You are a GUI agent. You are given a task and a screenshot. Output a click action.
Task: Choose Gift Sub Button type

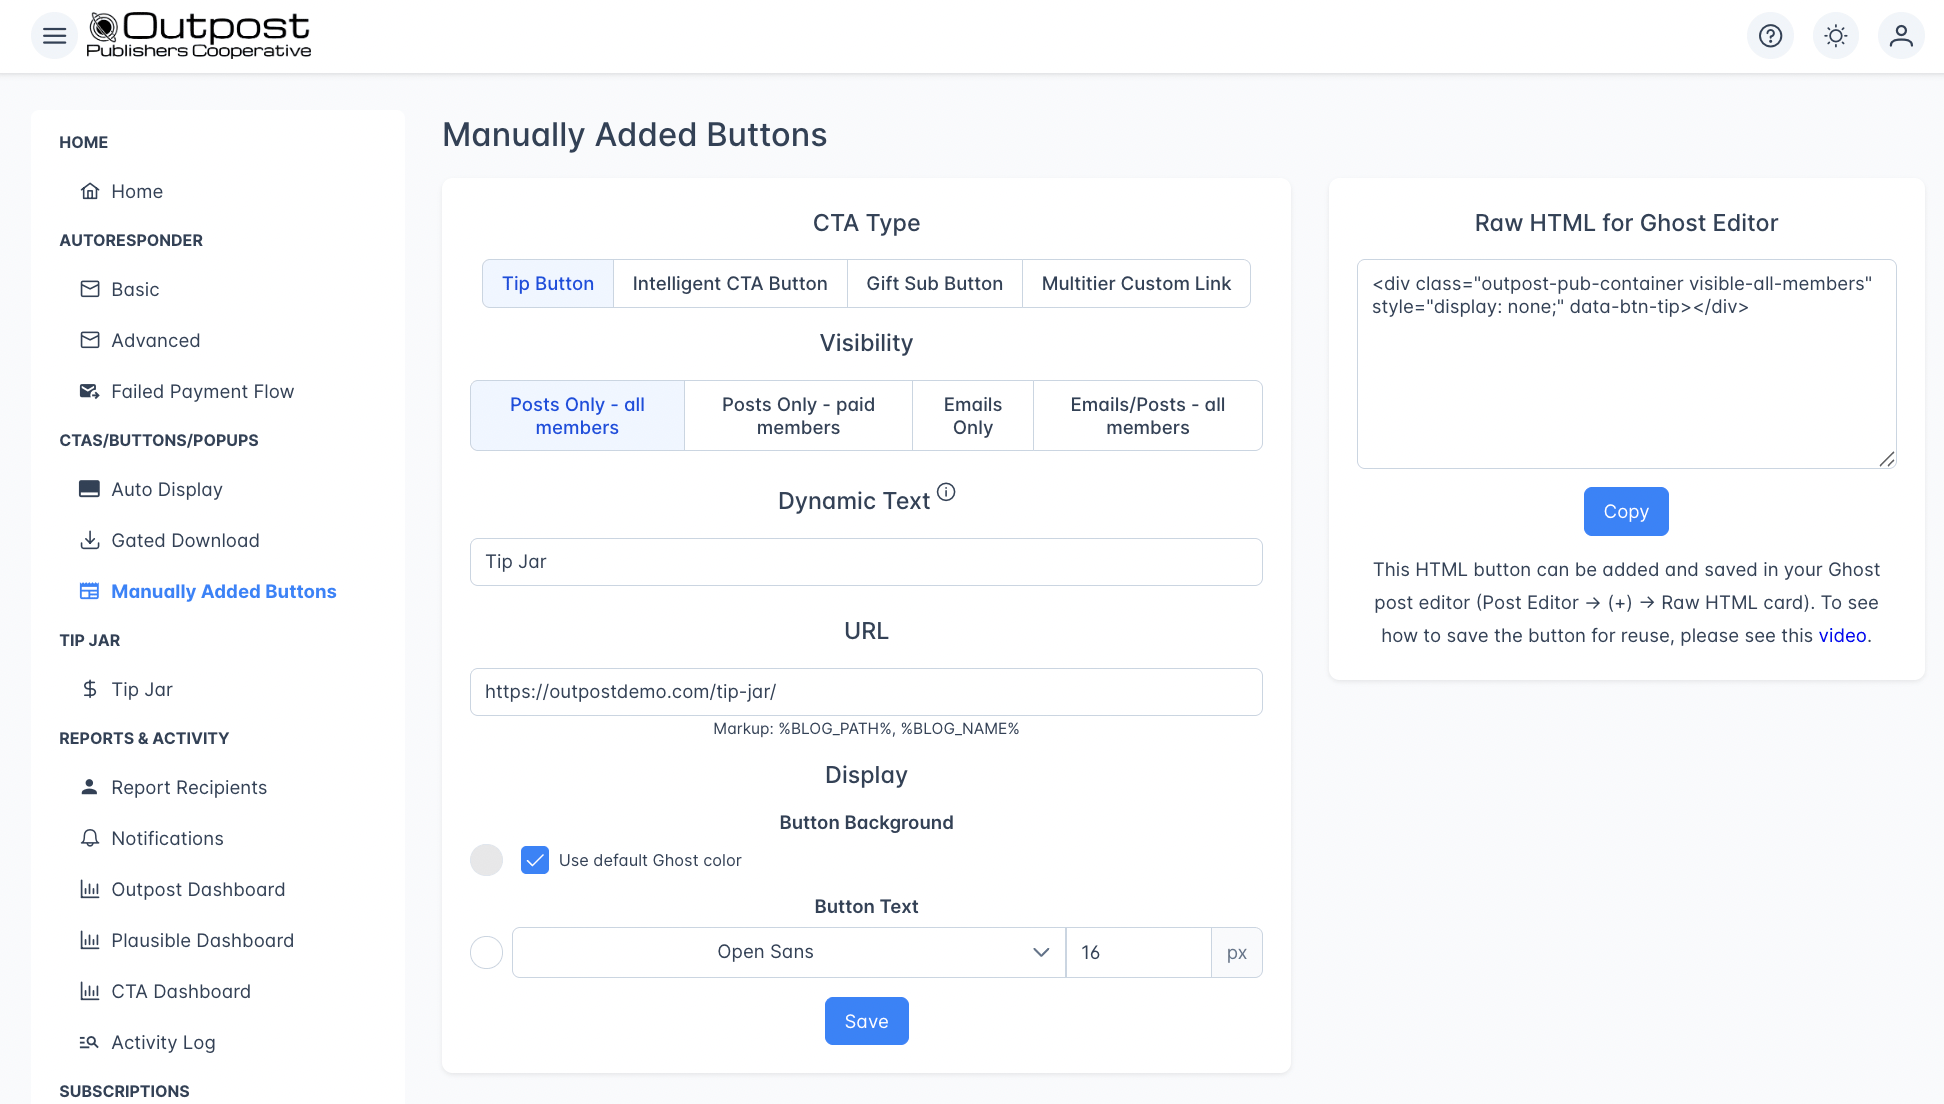(x=935, y=283)
